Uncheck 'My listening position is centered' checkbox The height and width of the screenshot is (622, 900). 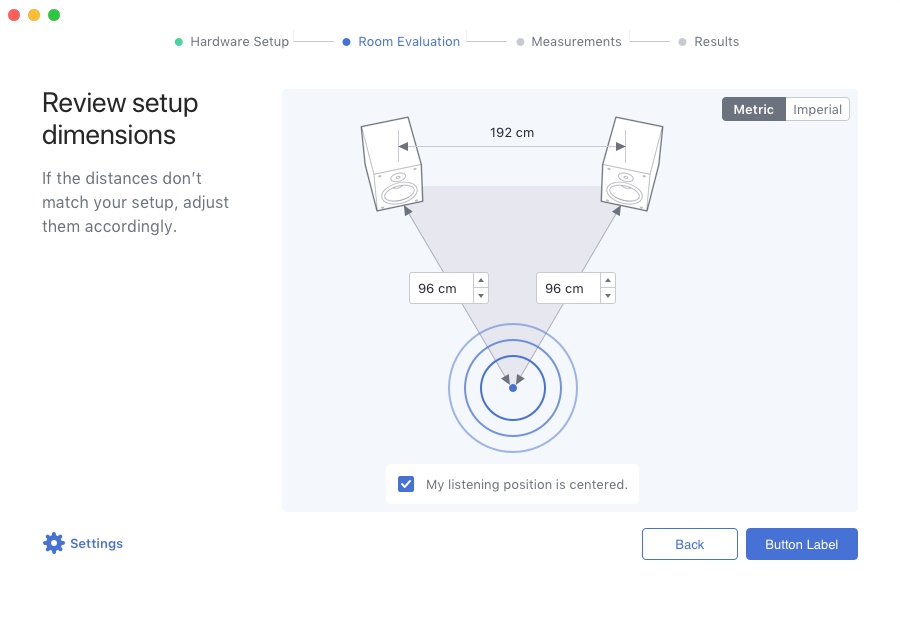[x=406, y=484]
